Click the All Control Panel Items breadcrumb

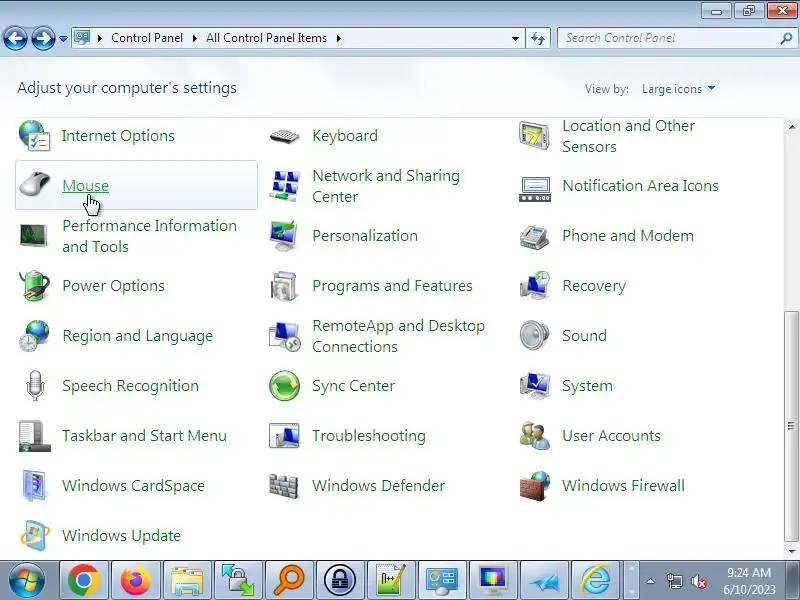point(266,38)
